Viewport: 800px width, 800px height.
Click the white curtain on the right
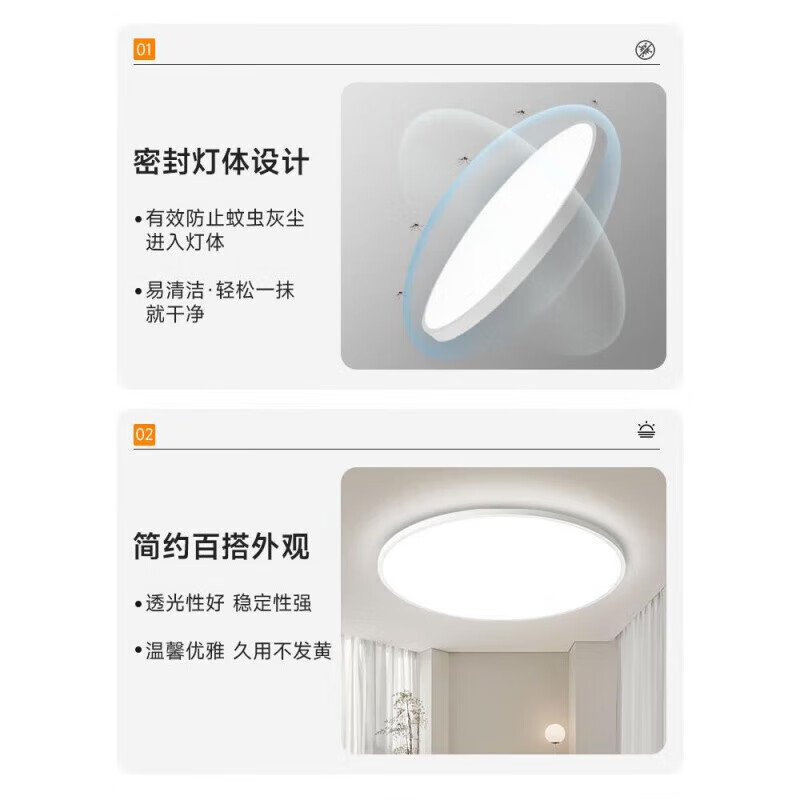(x=641, y=671)
